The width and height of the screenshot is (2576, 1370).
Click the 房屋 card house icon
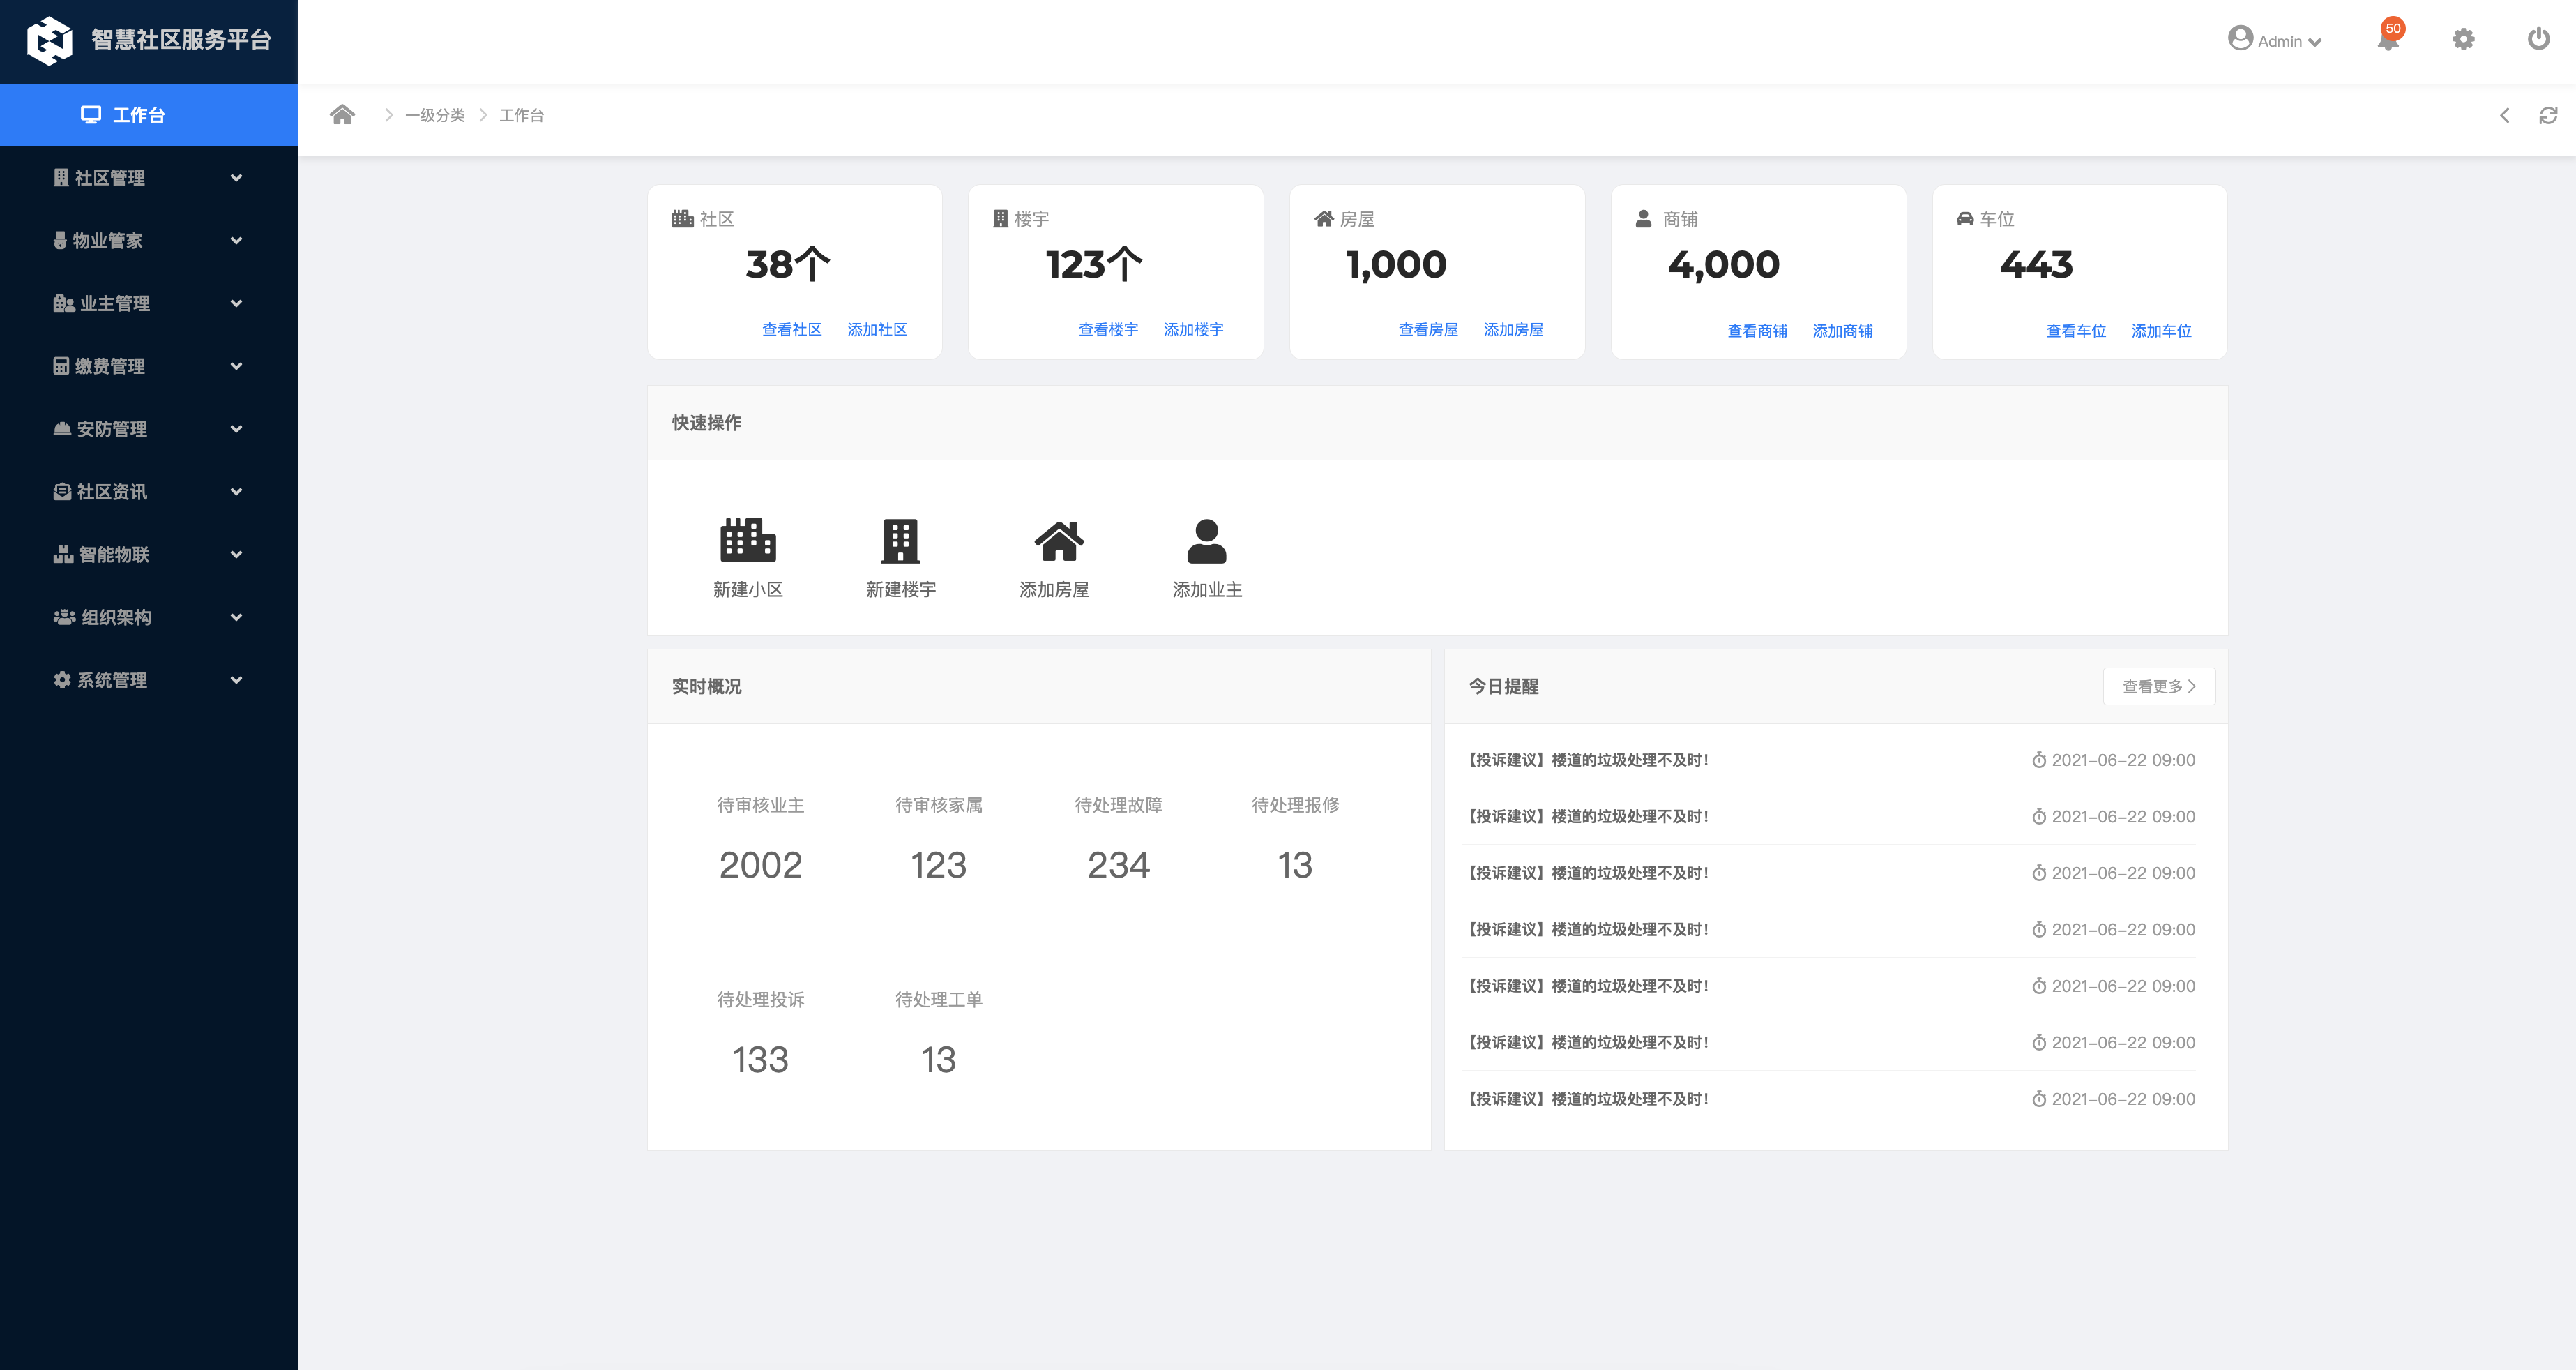click(x=1324, y=218)
